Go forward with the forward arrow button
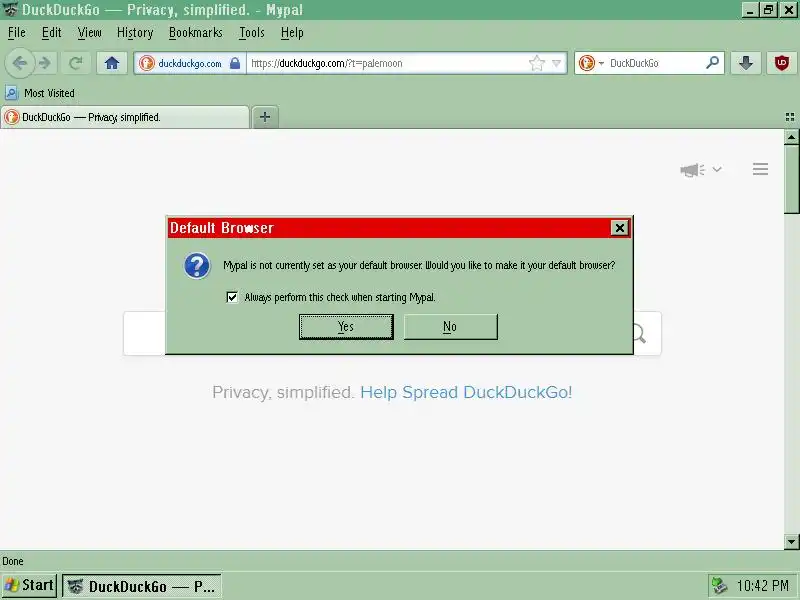 [x=45, y=63]
